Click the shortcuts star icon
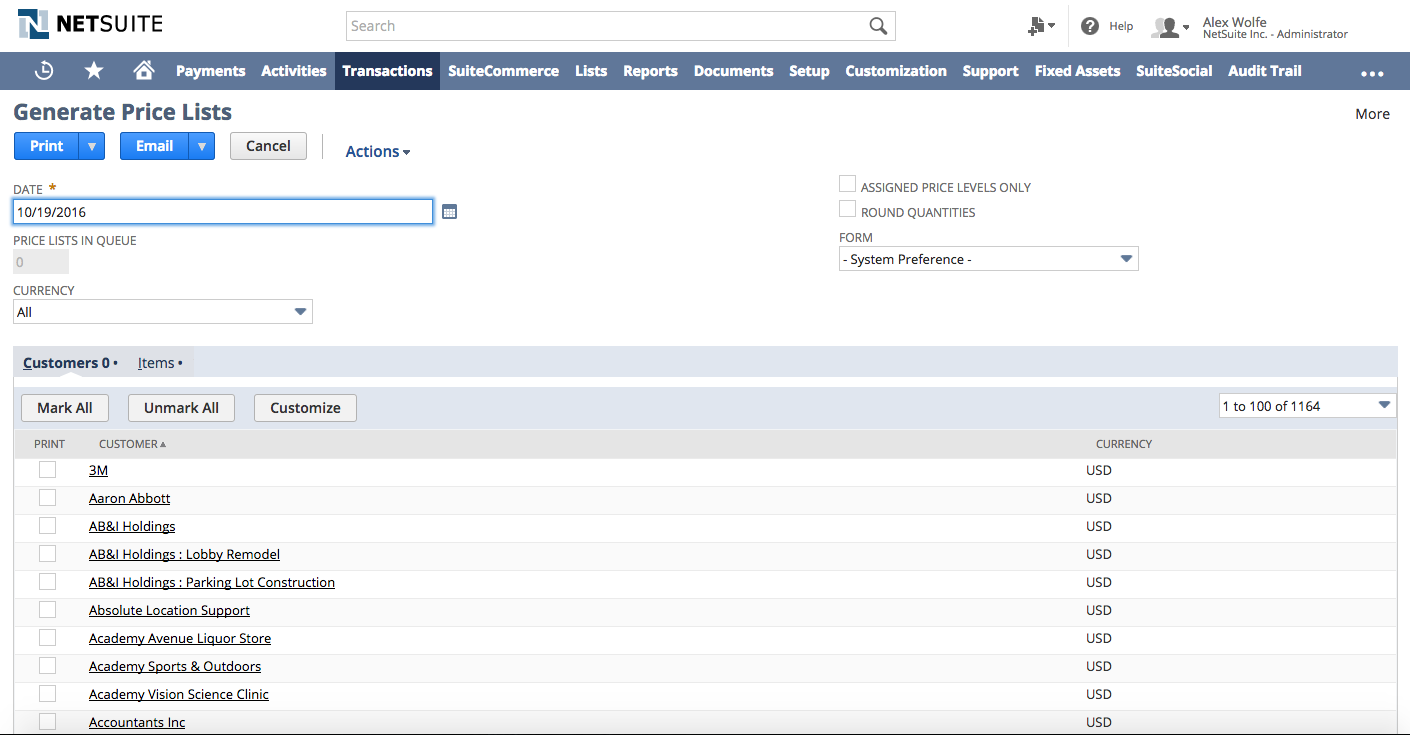1410x735 pixels. click(x=93, y=70)
